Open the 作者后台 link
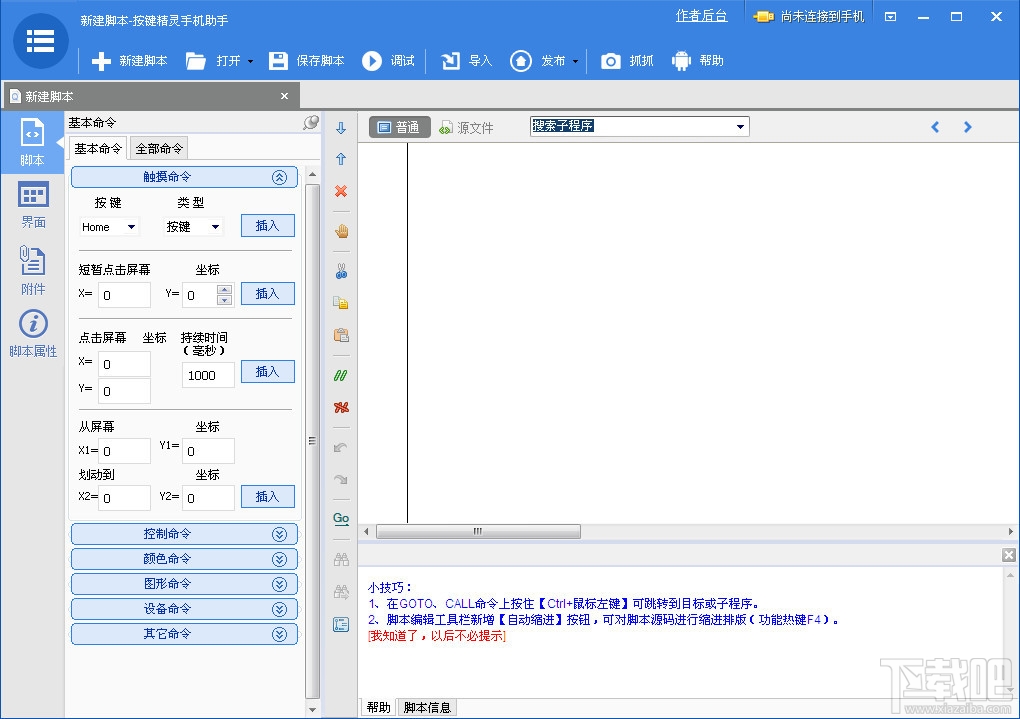1020x719 pixels. [701, 16]
